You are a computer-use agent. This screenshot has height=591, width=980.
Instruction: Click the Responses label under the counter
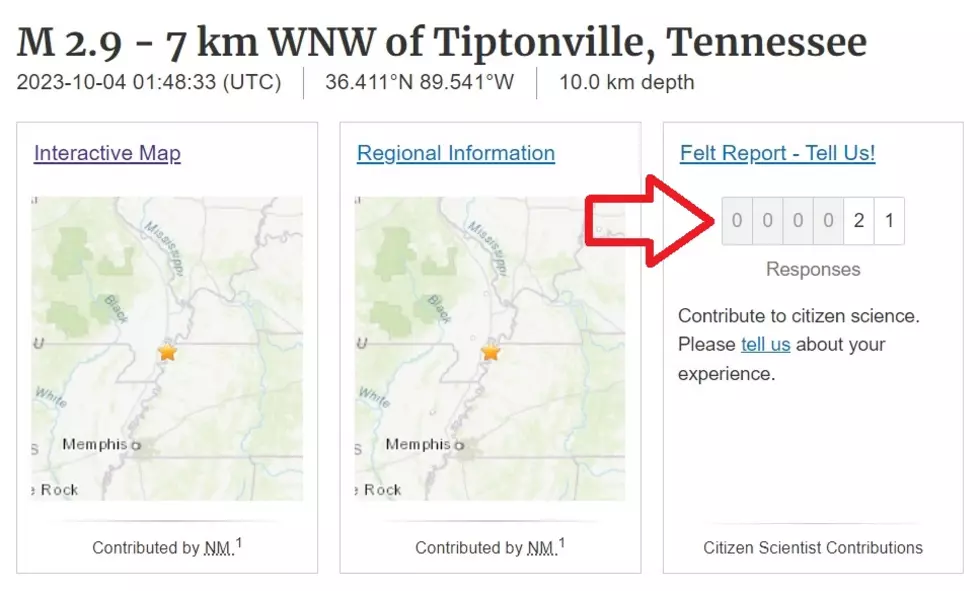tap(813, 269)
